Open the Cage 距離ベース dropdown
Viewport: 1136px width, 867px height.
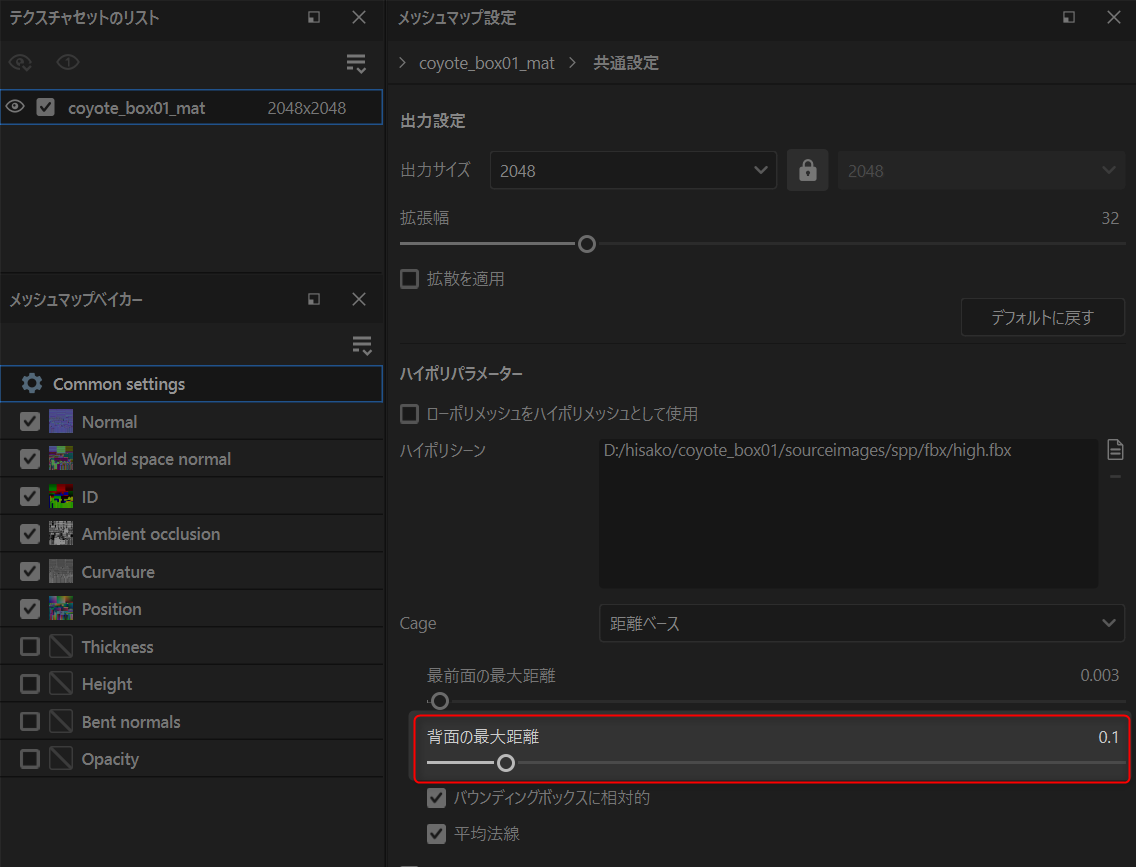(x=861, y=623)
